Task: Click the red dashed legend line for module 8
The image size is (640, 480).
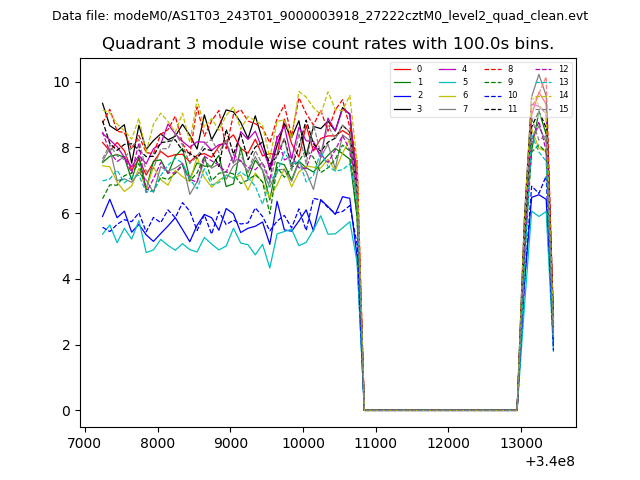Action: click(x=493, y=69)
